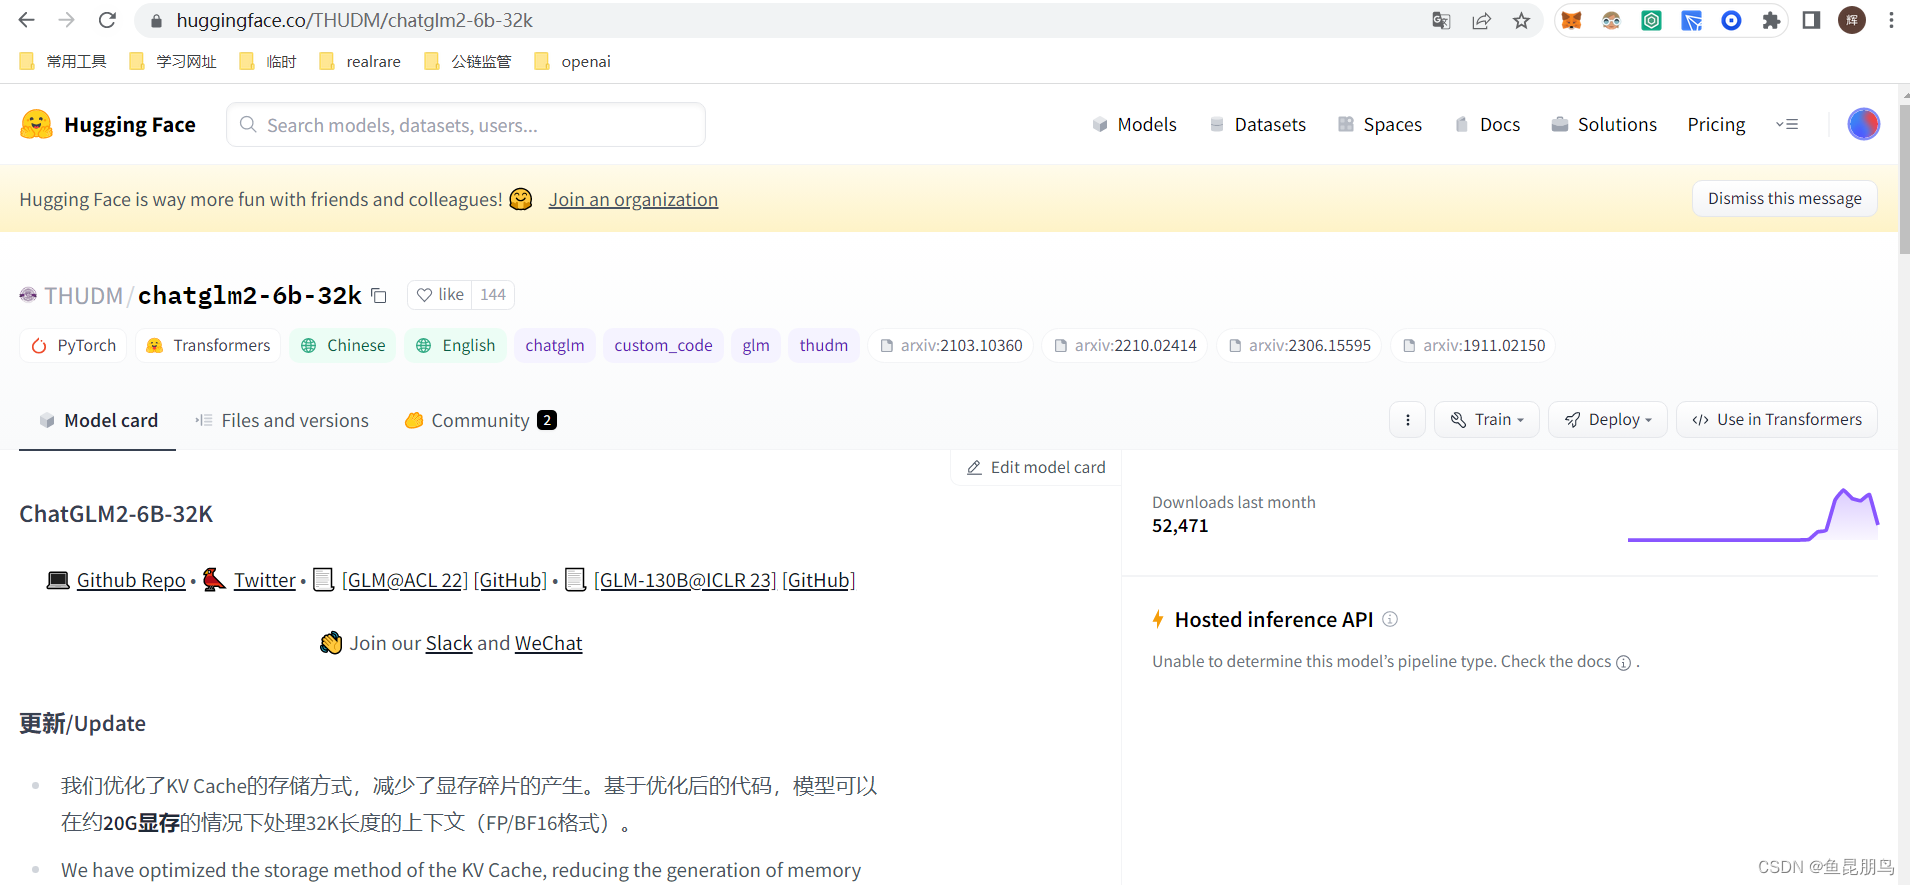Click docs info icon after Check the docs
1910x885 pixels.
(1623, 662)
